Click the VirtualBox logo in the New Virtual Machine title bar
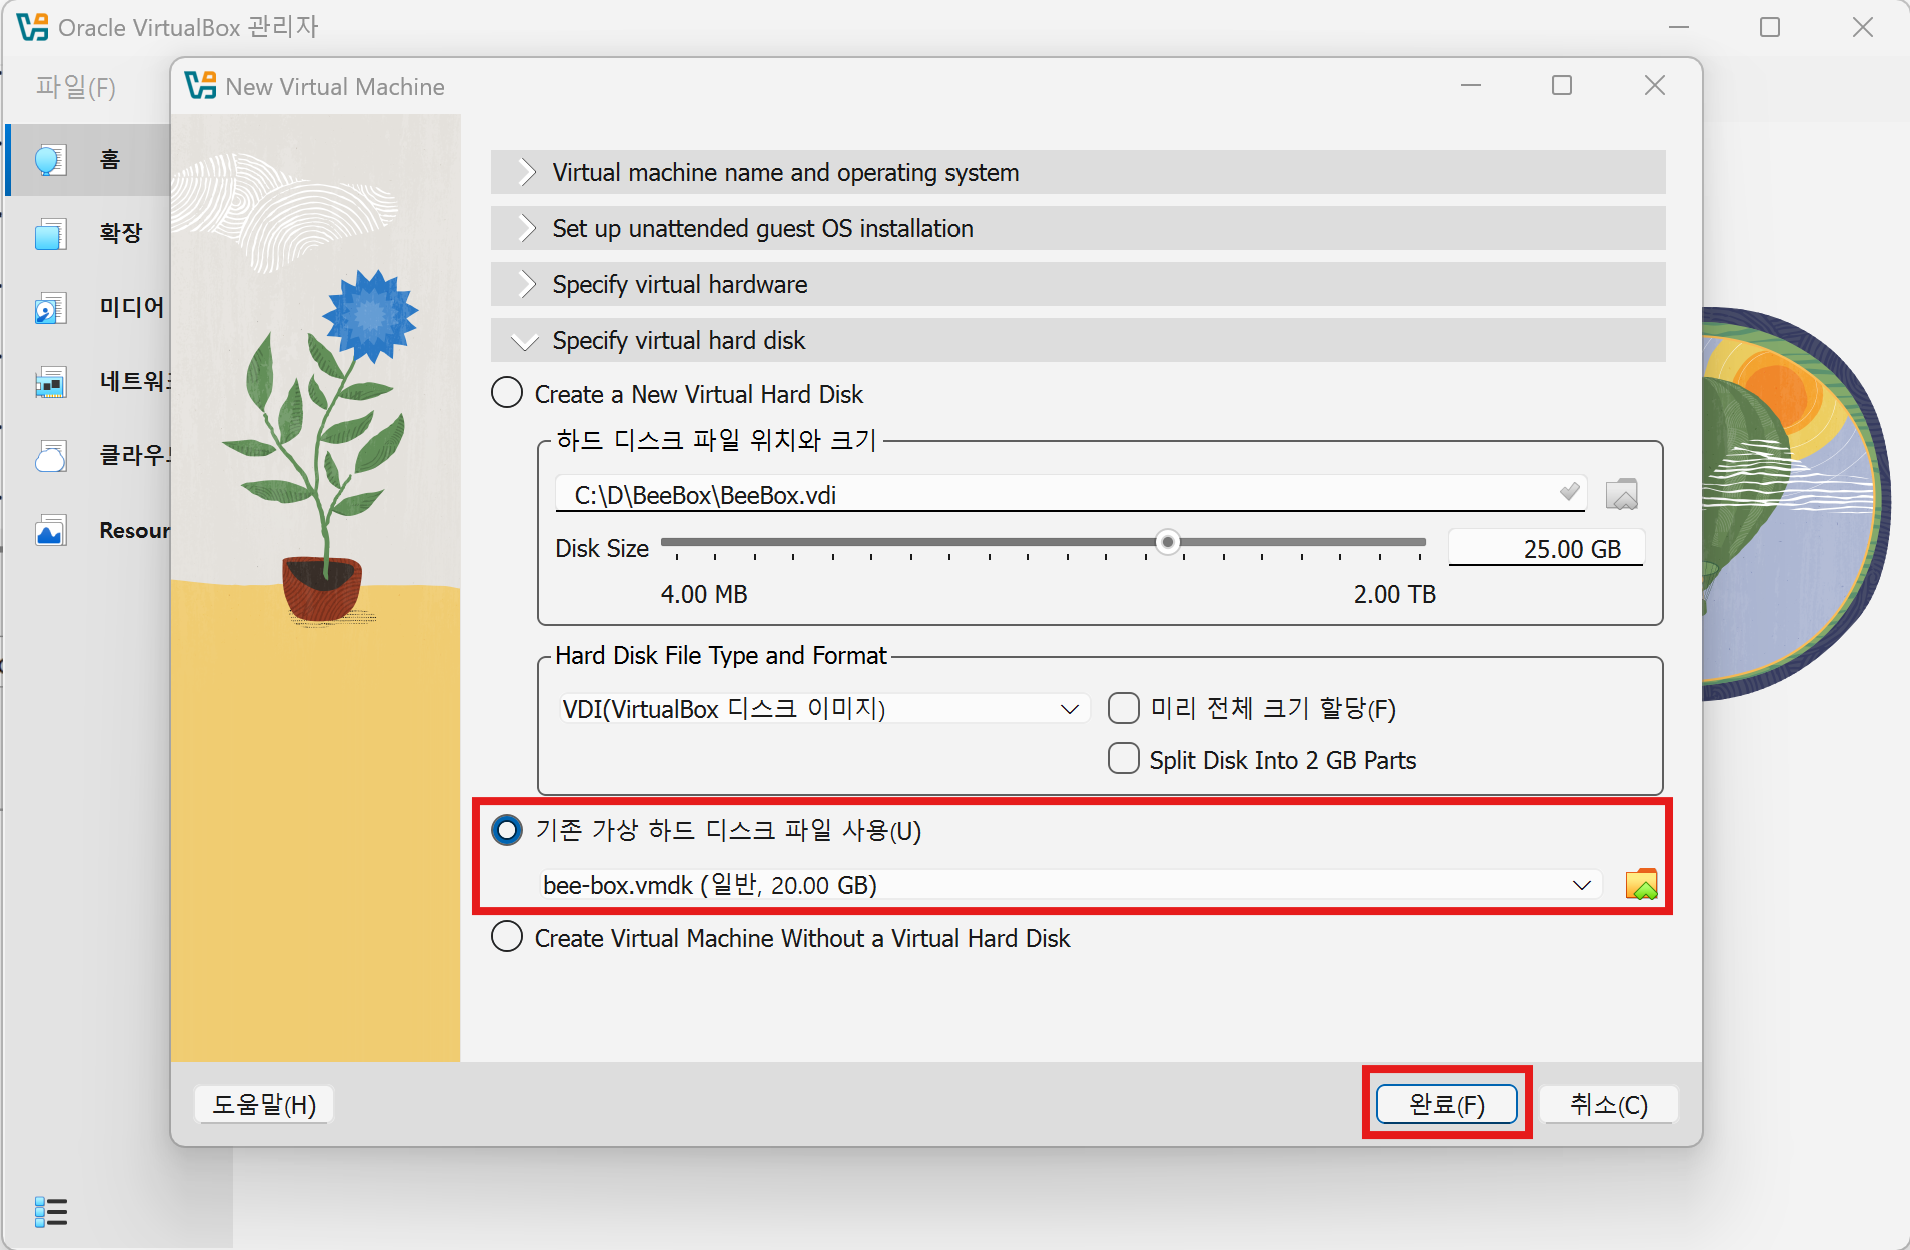 [200, 86]
